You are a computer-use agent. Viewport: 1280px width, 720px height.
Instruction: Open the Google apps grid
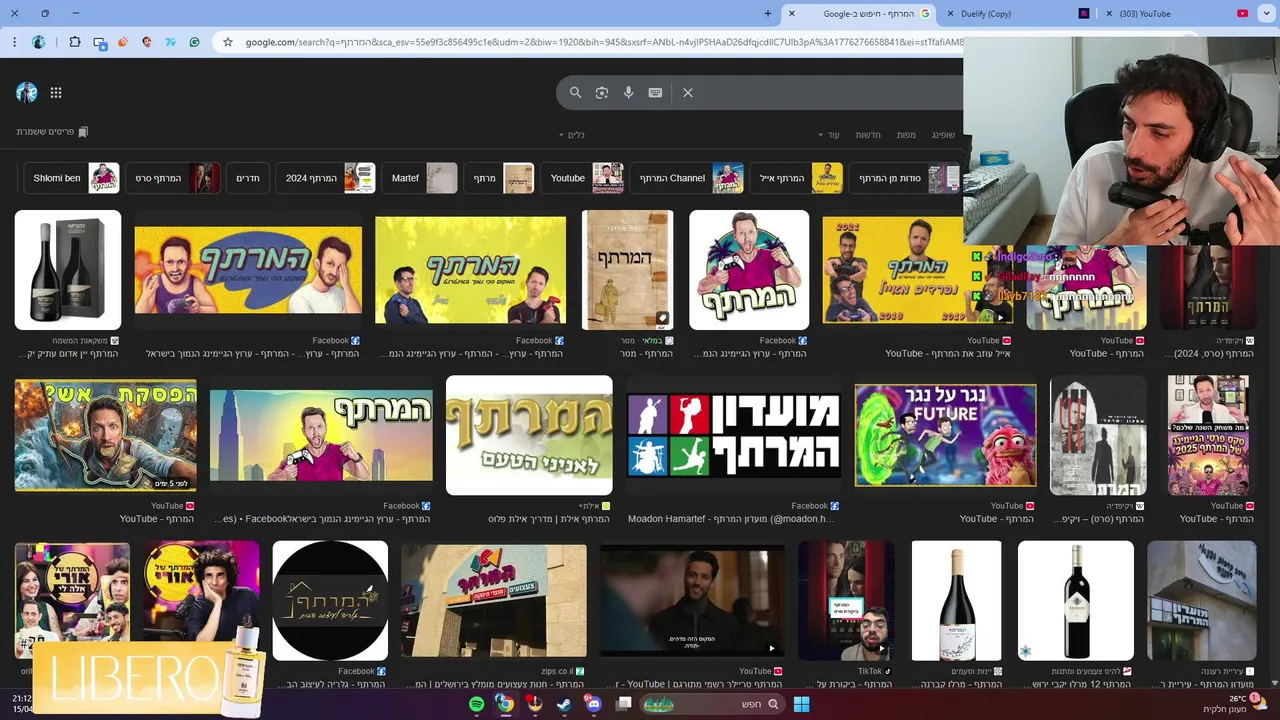(56, 93)
